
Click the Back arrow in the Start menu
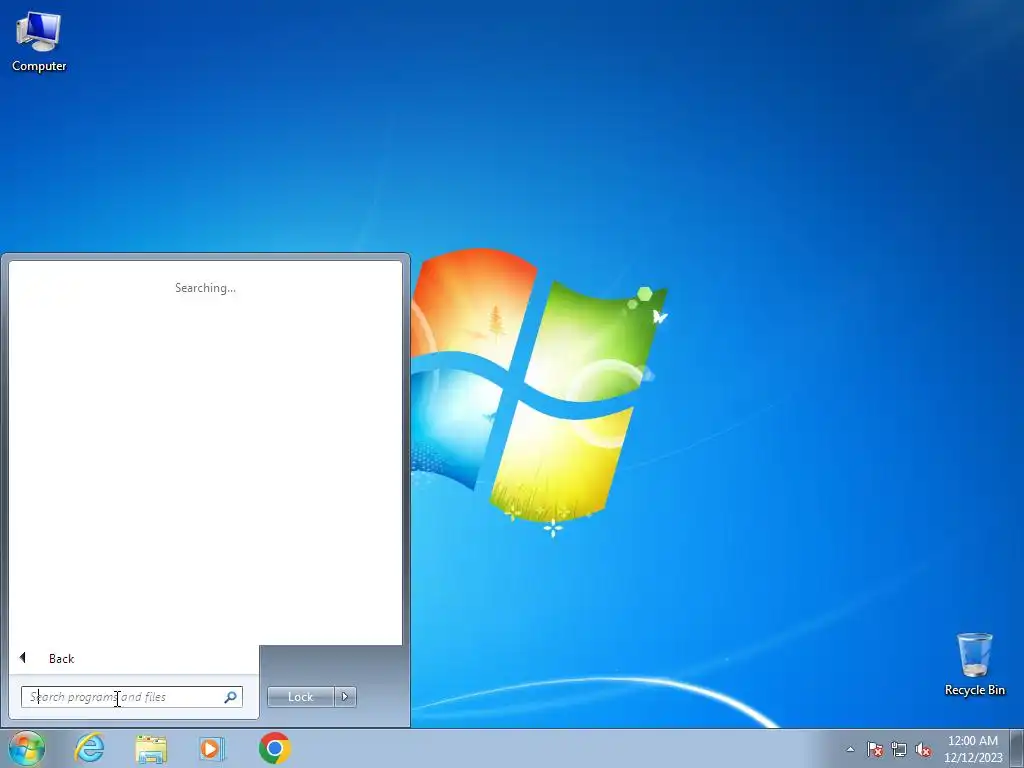(23, 658)
